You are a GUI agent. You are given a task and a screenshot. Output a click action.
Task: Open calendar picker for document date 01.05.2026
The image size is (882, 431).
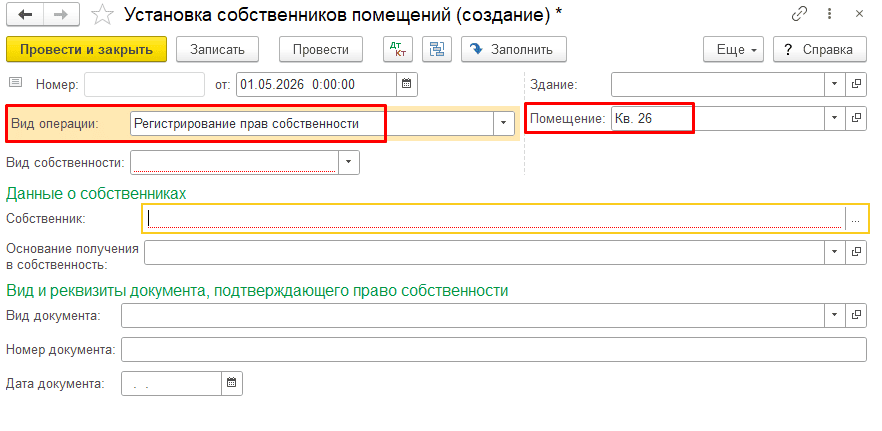[407, 84]
